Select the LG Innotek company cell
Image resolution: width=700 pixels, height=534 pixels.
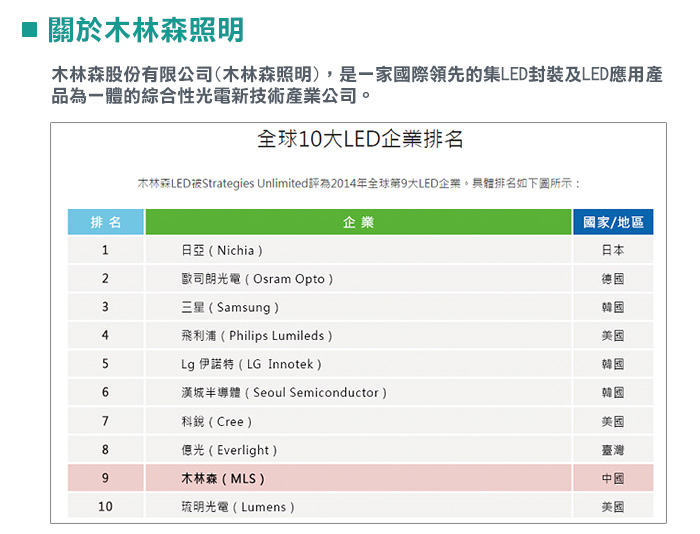358,364
